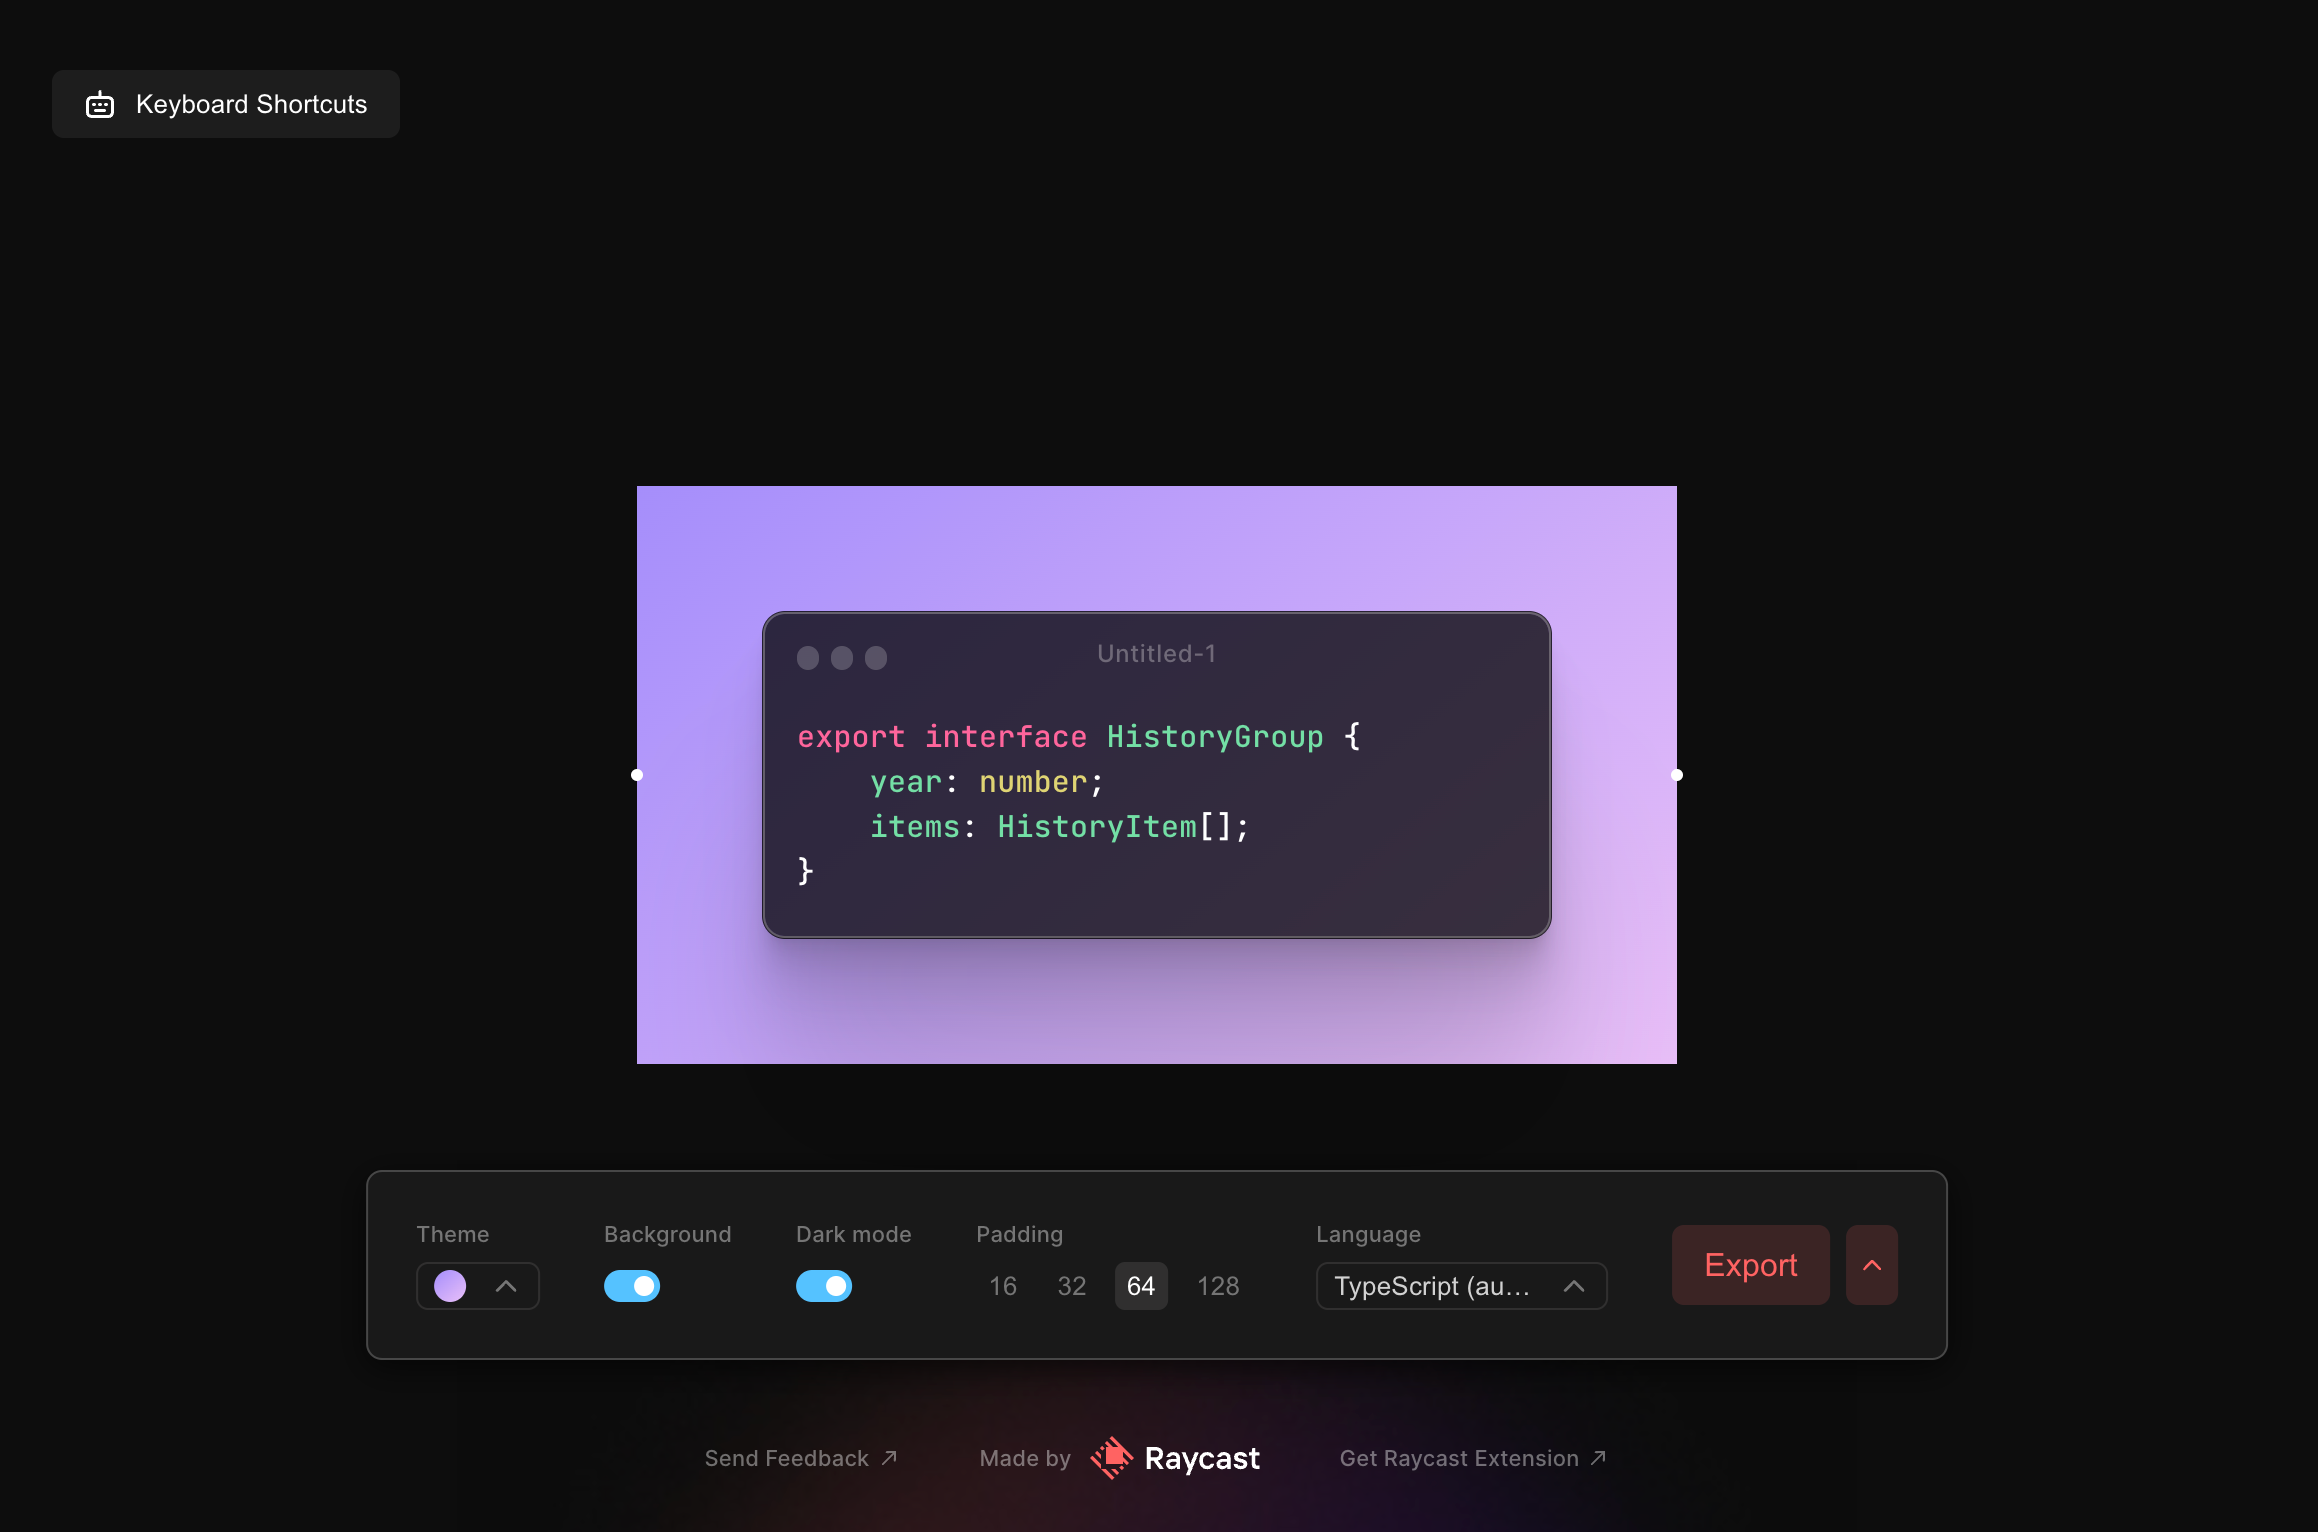Disable the Dark mode switch

[x=824, y=1286]
